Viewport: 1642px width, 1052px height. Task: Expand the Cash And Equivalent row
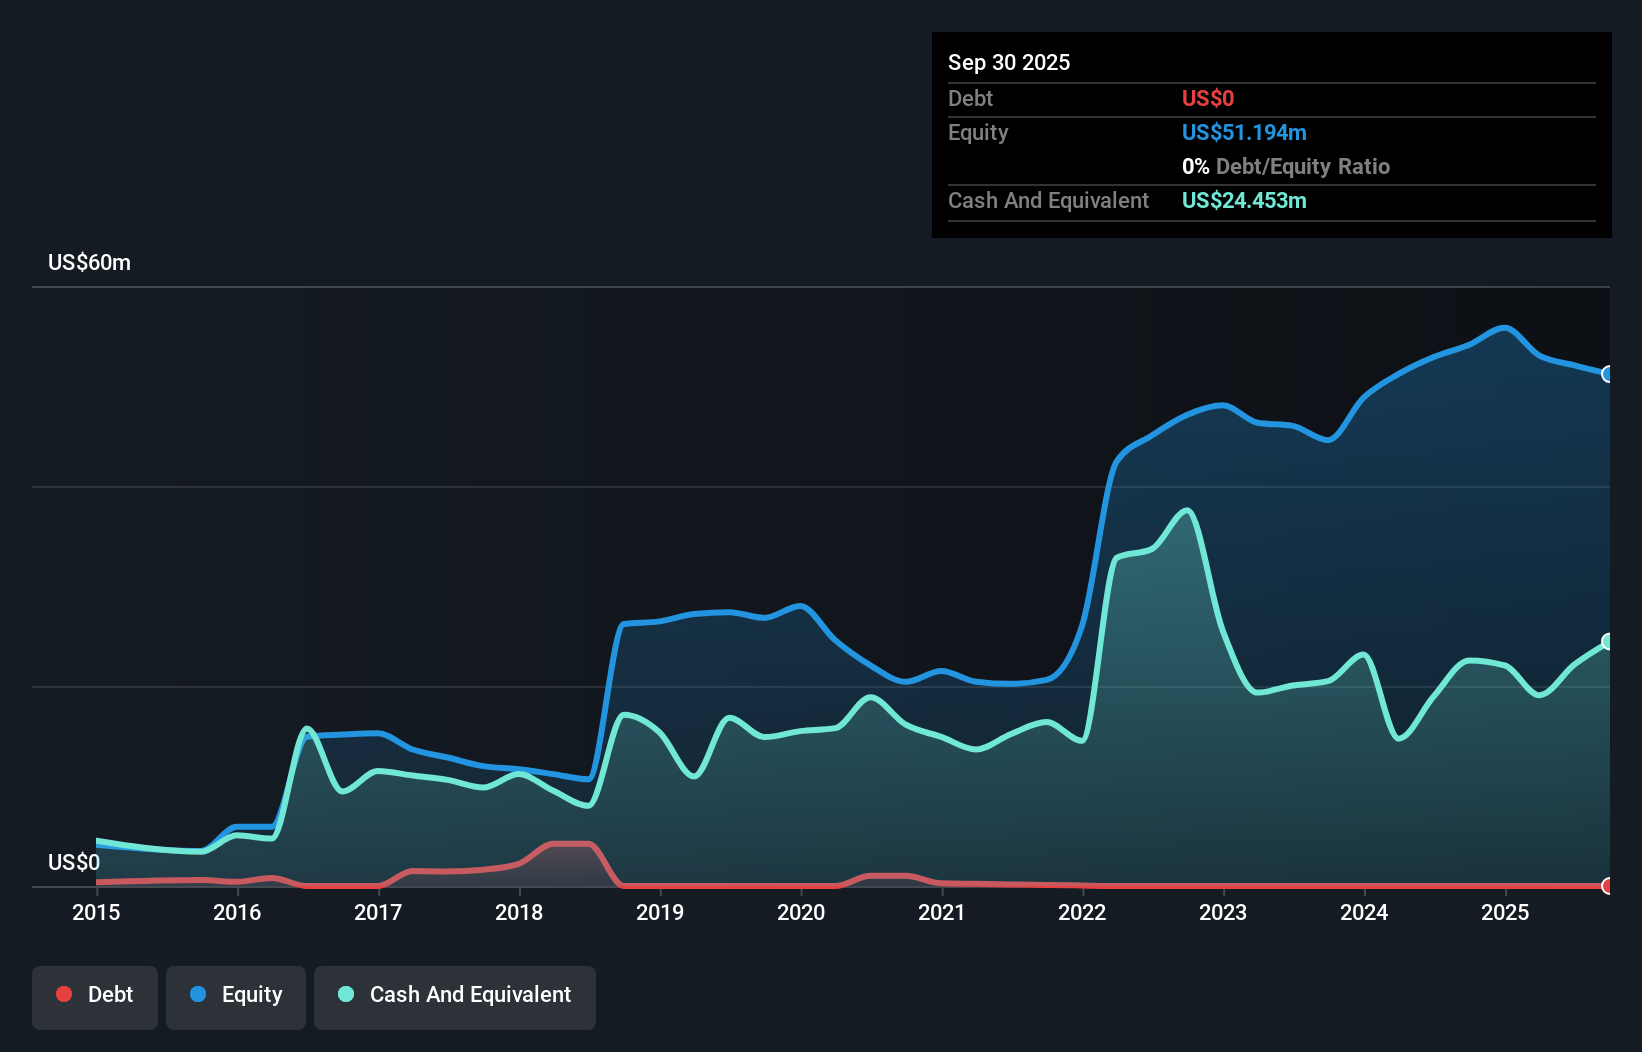(1048, 200)
